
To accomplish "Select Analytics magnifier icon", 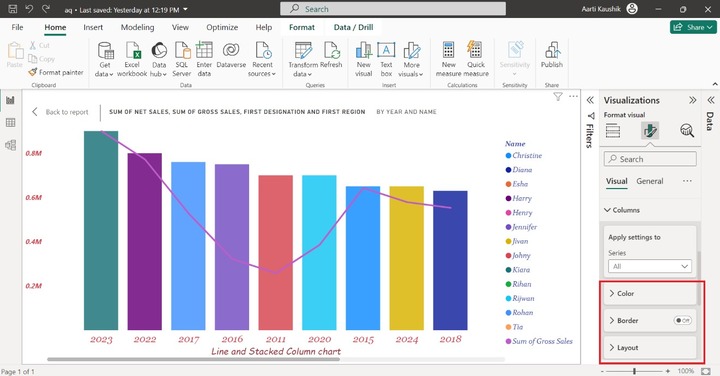I will (687, 131).
